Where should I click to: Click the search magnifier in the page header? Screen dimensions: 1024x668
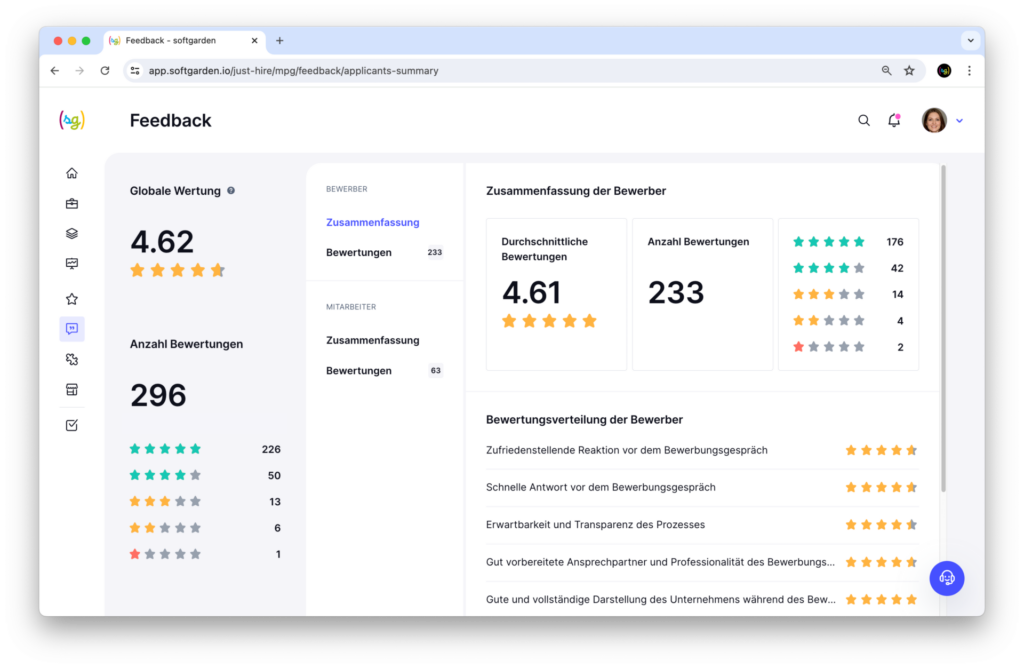[x=864, y=120]
